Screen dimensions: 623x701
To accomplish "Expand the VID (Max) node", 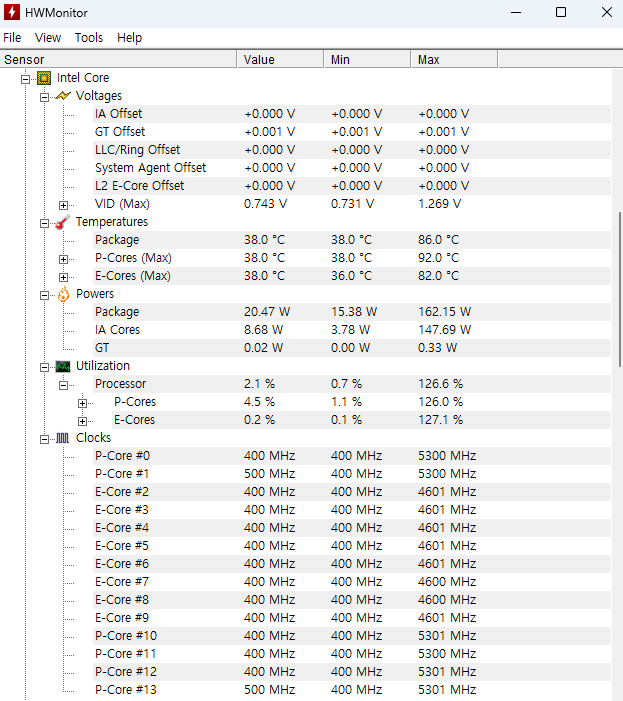I will (x=63, y=205).
